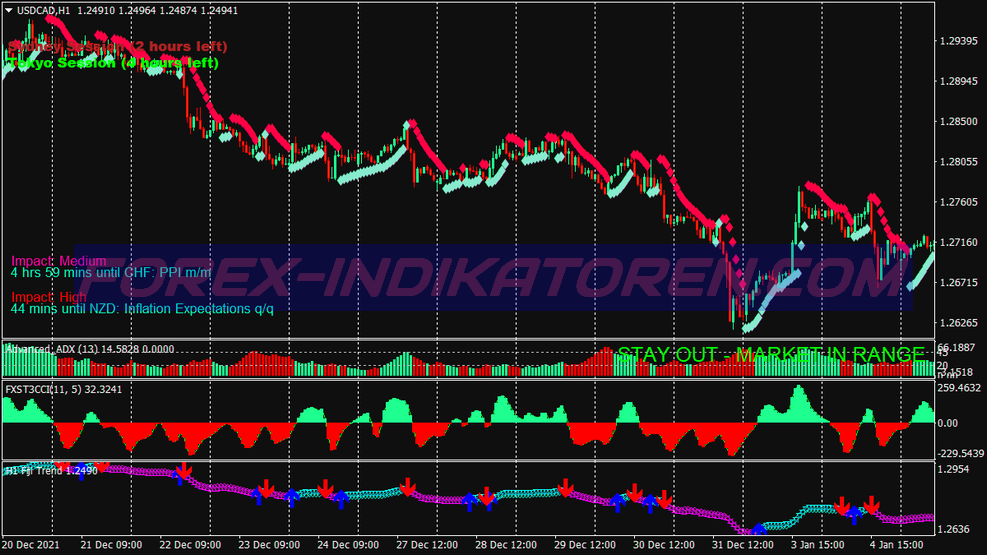Click the 259.4632 value on the CCI scale
The width and height of the screenshot is (987, 555).
point(959,388)
